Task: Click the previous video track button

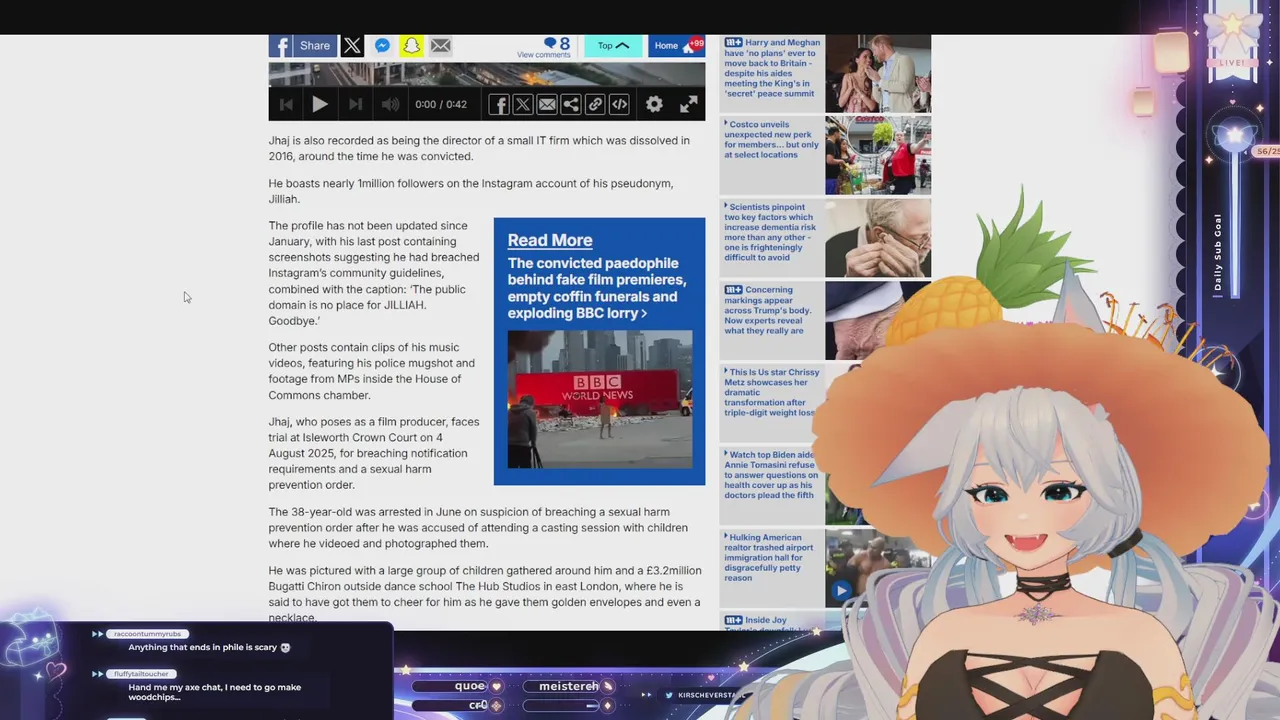Action: click(x=286, y=104)
